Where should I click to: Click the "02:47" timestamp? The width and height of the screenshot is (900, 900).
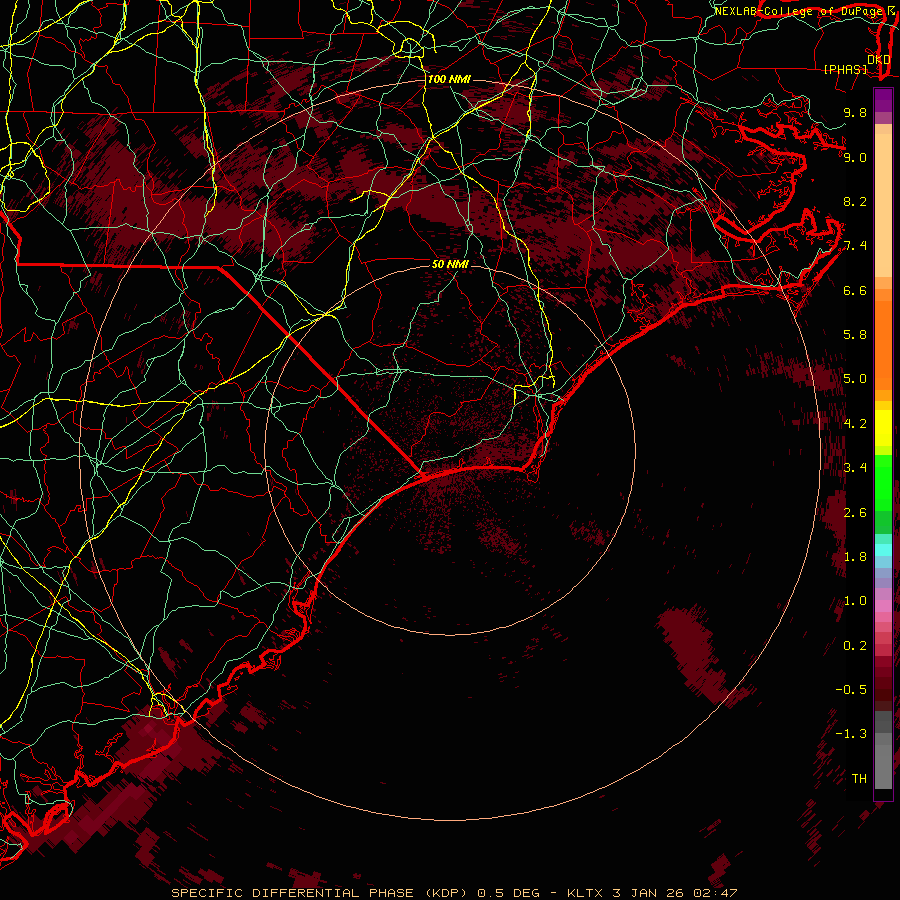tap(714, 893)
